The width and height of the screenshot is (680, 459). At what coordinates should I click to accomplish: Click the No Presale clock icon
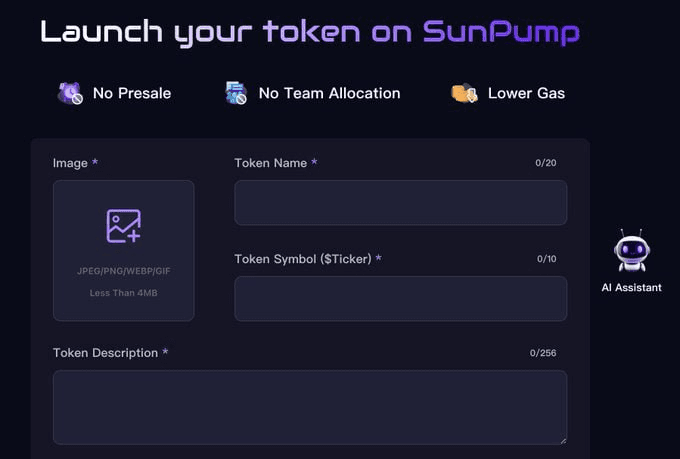click(x=70, y=93)
